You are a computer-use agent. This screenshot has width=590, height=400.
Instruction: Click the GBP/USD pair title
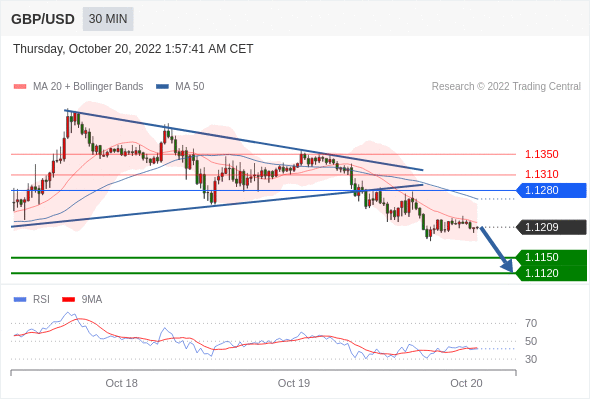[x=43, y=19]
